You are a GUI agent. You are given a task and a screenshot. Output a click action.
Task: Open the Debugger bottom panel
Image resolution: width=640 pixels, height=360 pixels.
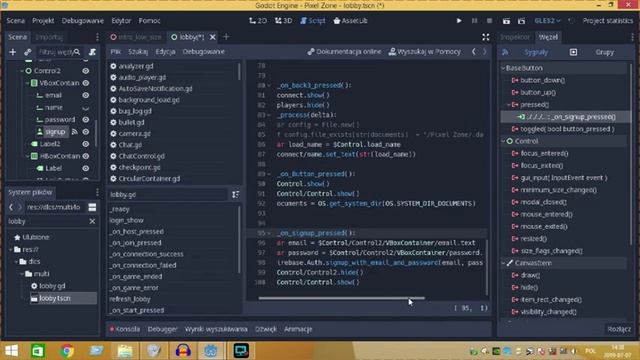click(x=162, y=329)
